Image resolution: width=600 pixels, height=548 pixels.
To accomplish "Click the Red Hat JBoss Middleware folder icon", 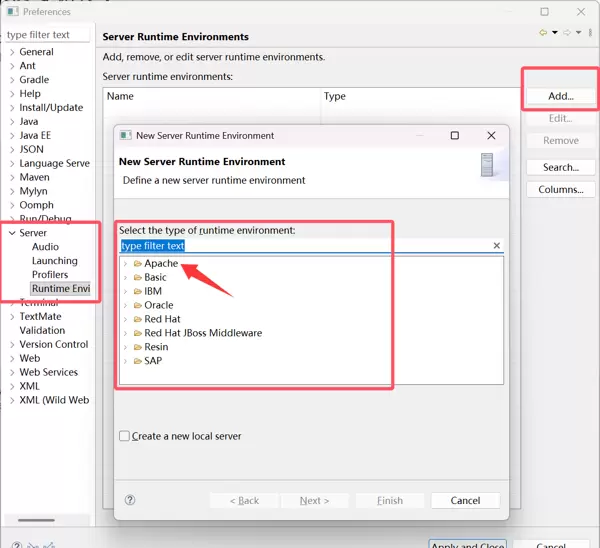I will tap(137, 333).
